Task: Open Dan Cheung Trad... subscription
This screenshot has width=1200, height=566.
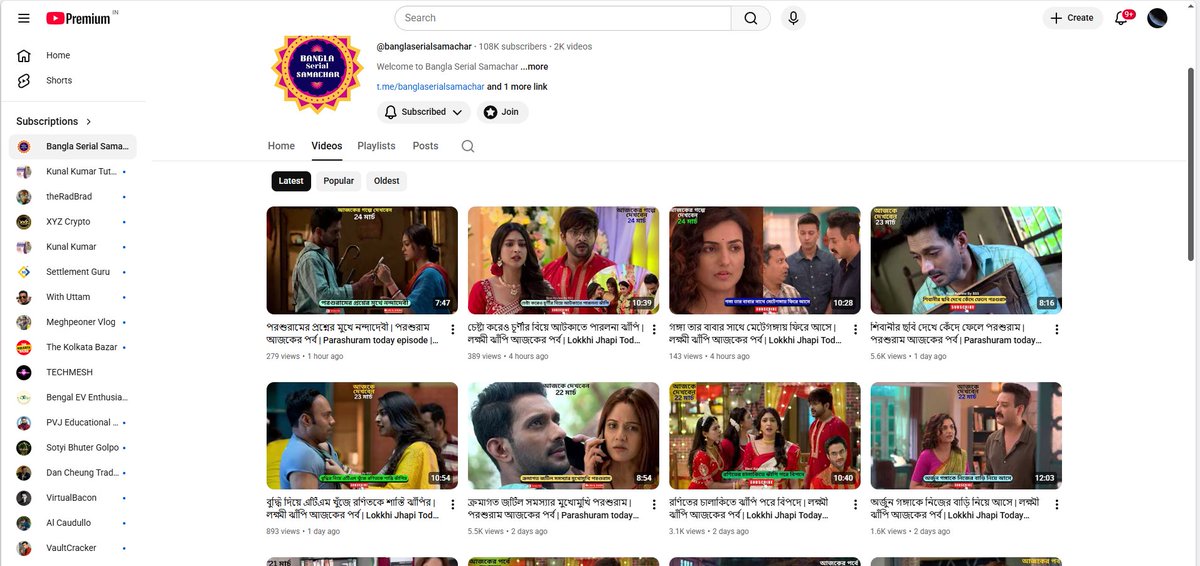Action: (72, 472)
